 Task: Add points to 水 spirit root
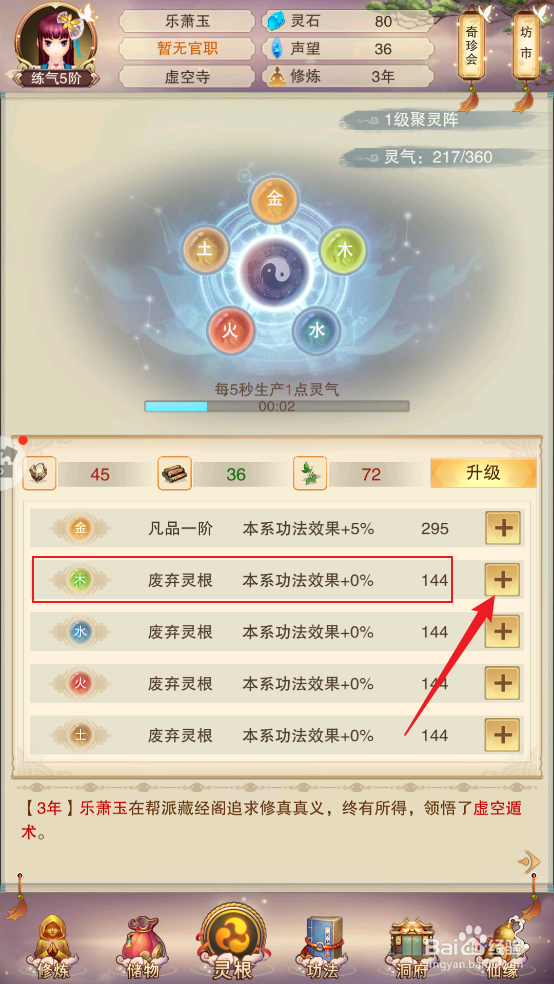click(x=503, y=631)
